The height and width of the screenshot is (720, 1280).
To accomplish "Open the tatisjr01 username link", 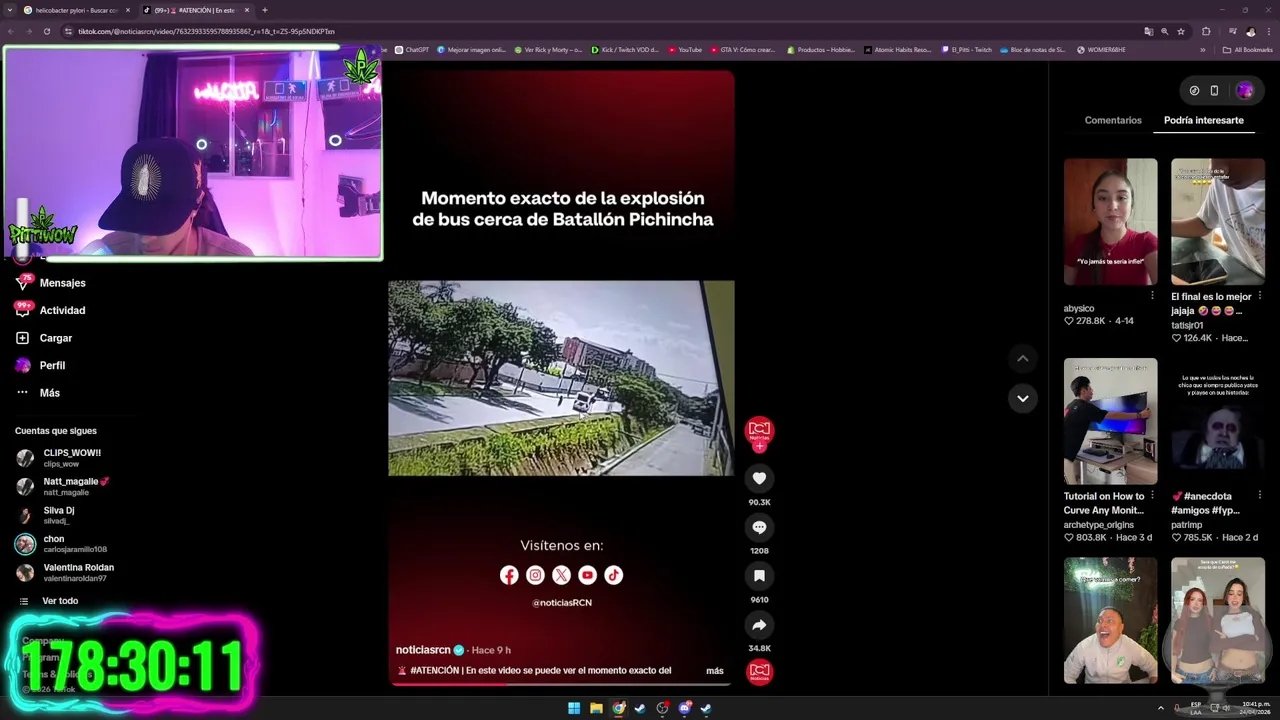I will pyautogui.click(x=1187, y=325).
